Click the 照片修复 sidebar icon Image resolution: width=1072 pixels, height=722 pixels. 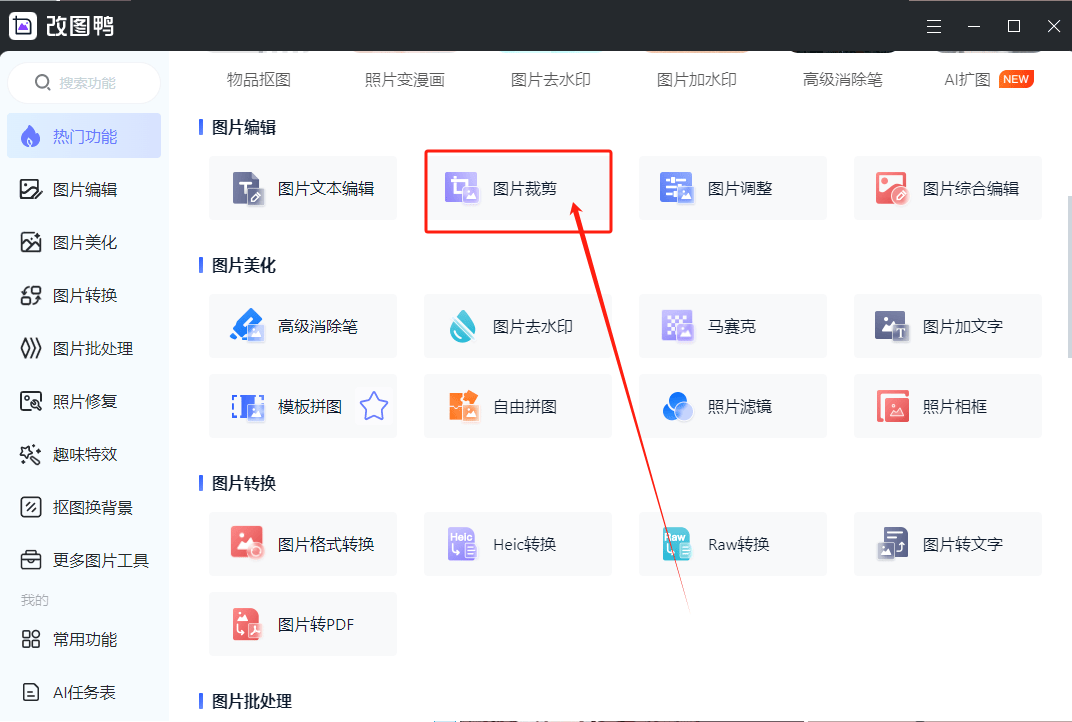31,401
